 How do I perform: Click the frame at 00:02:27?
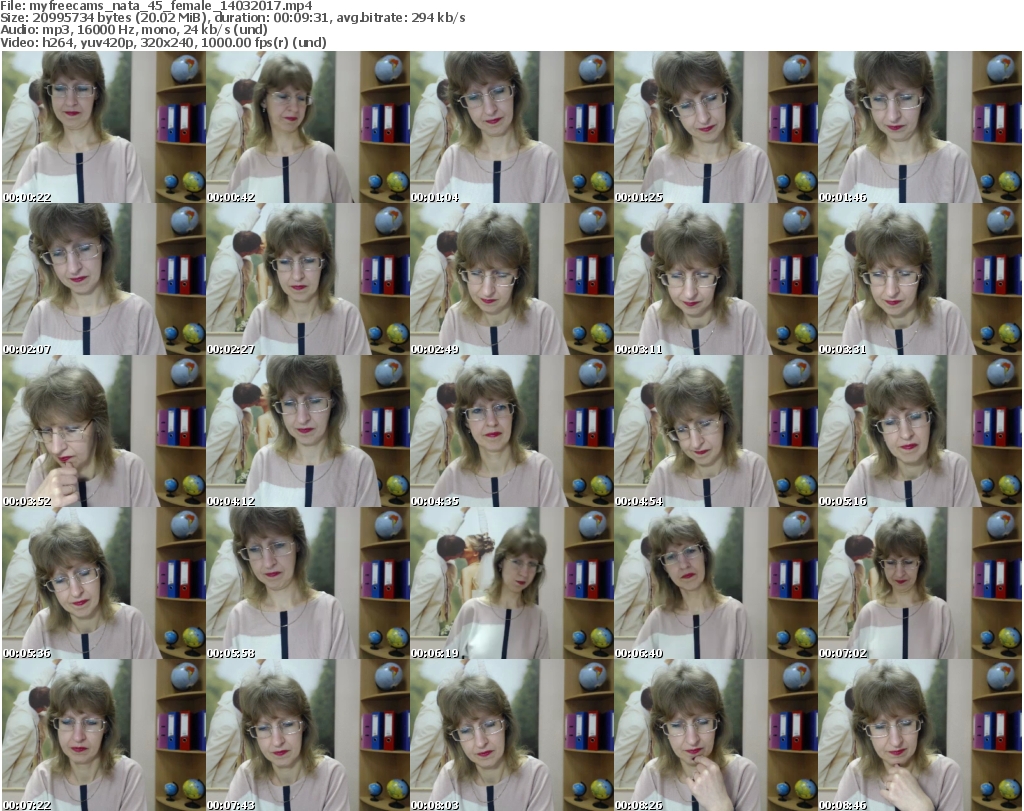coord(308,279)
